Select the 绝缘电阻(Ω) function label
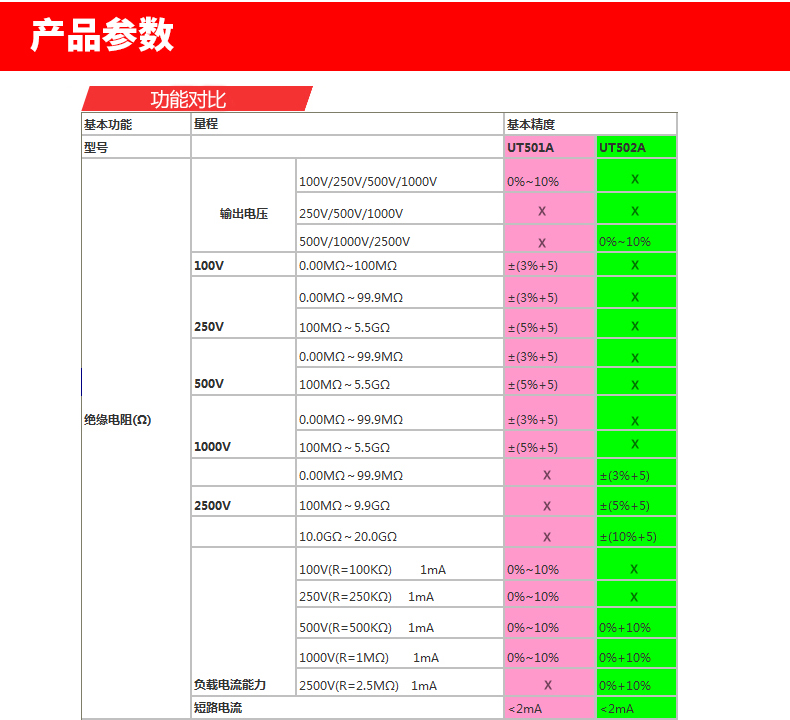The image size is (790, 720). (117, 420)
